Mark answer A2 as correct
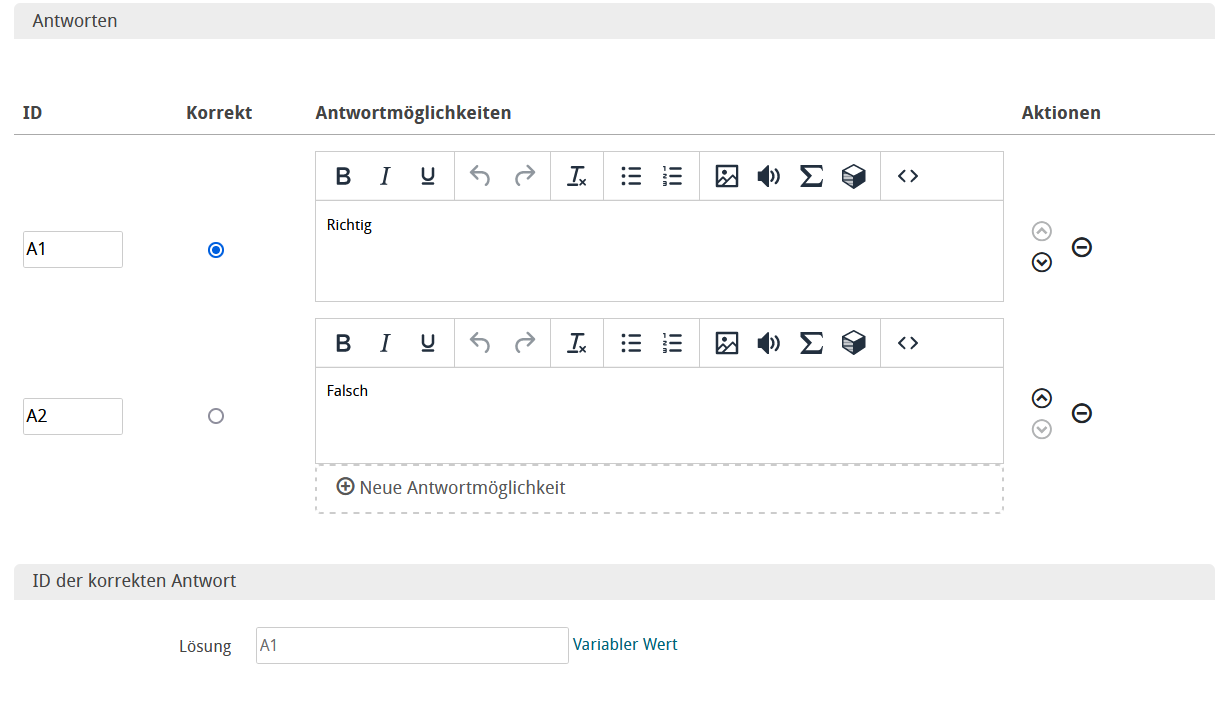Image resolution: width=1221 pixels, height=709 pixels. [216, 416]
